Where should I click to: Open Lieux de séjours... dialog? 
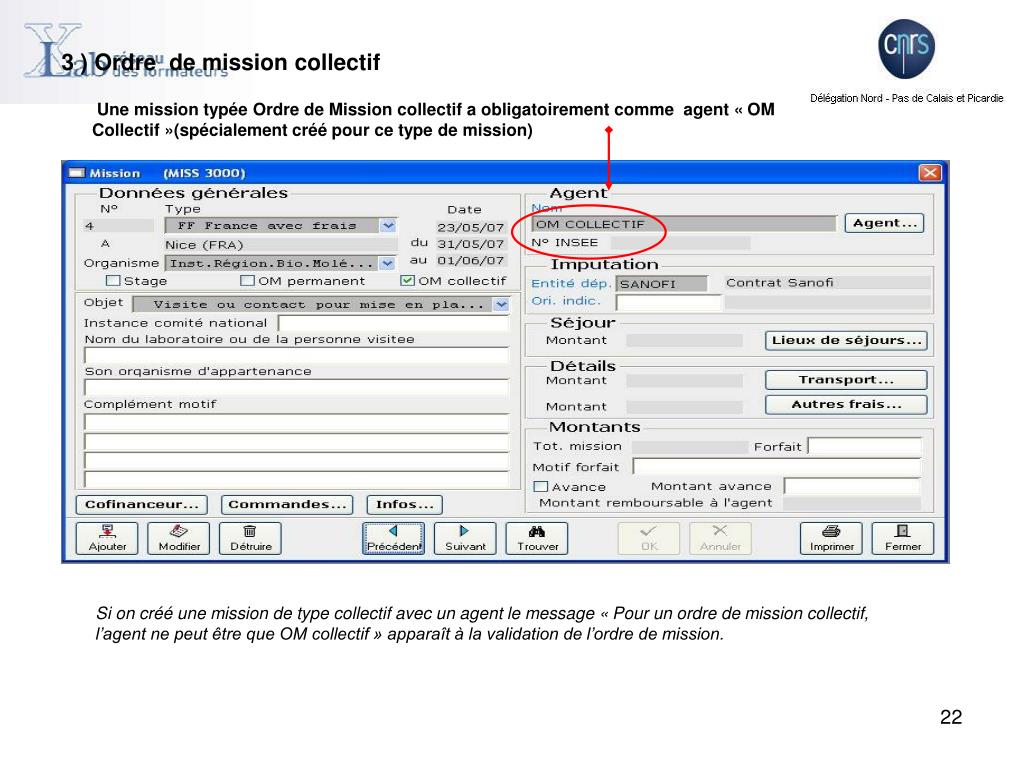(846, 340)
